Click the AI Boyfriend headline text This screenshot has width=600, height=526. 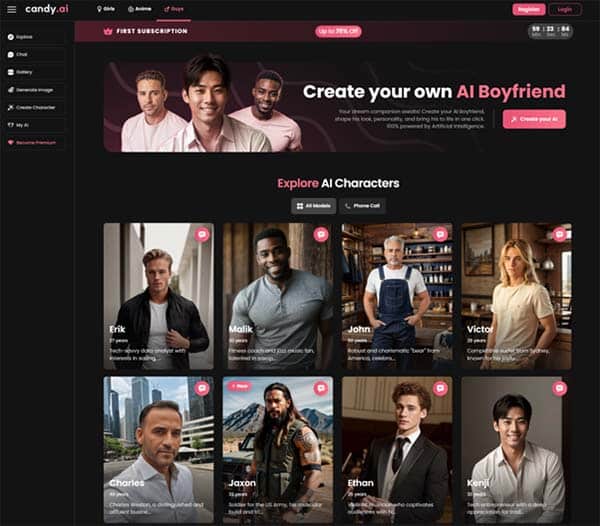pyautogui.click(x=511, y=92)
